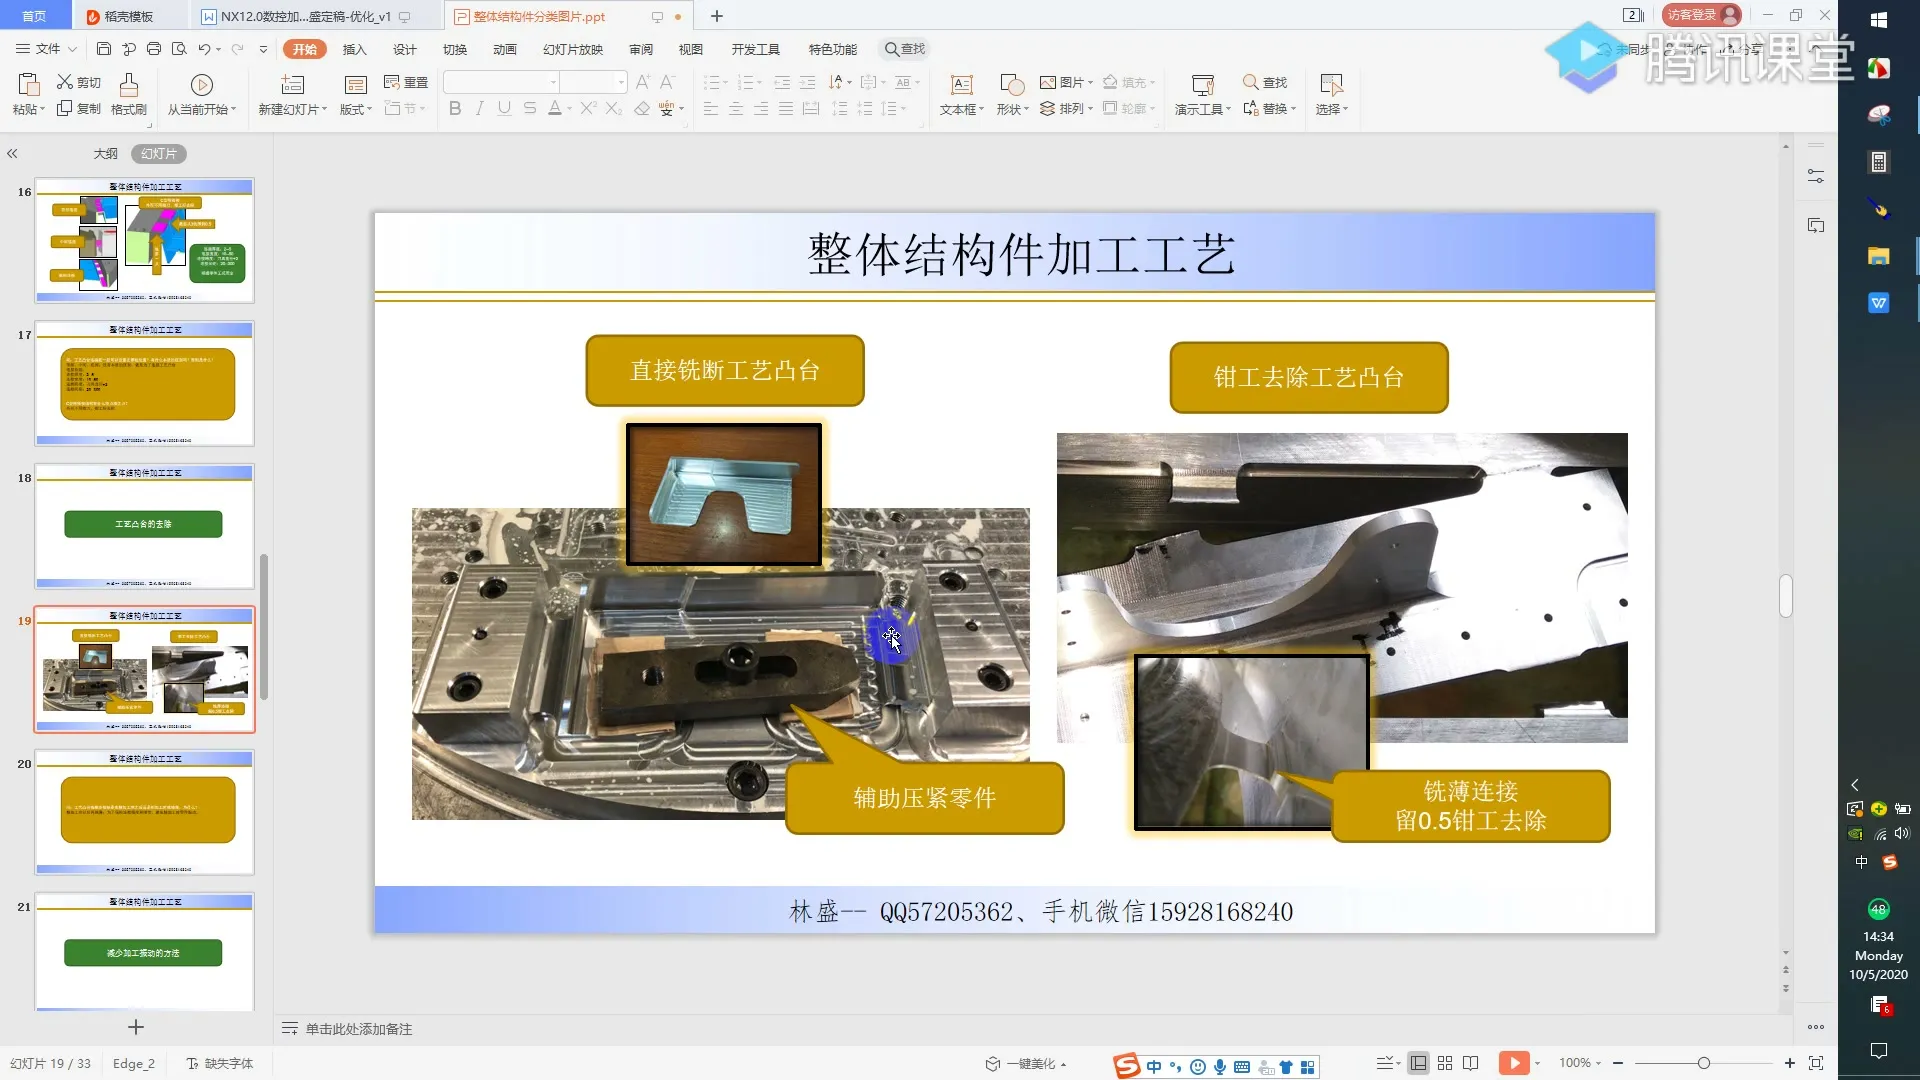Screen dimensions: 1920x1080
Task: Insert a Text Box (文本框)
Action: coord(959,95)
